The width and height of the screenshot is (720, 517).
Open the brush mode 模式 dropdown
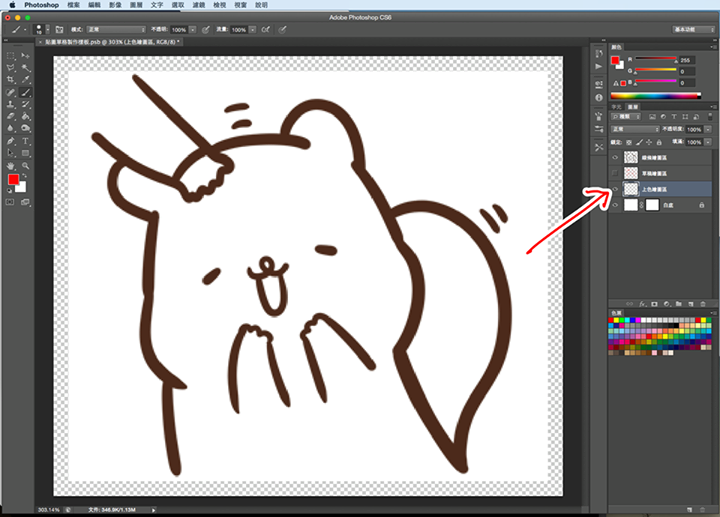(117, 29)
